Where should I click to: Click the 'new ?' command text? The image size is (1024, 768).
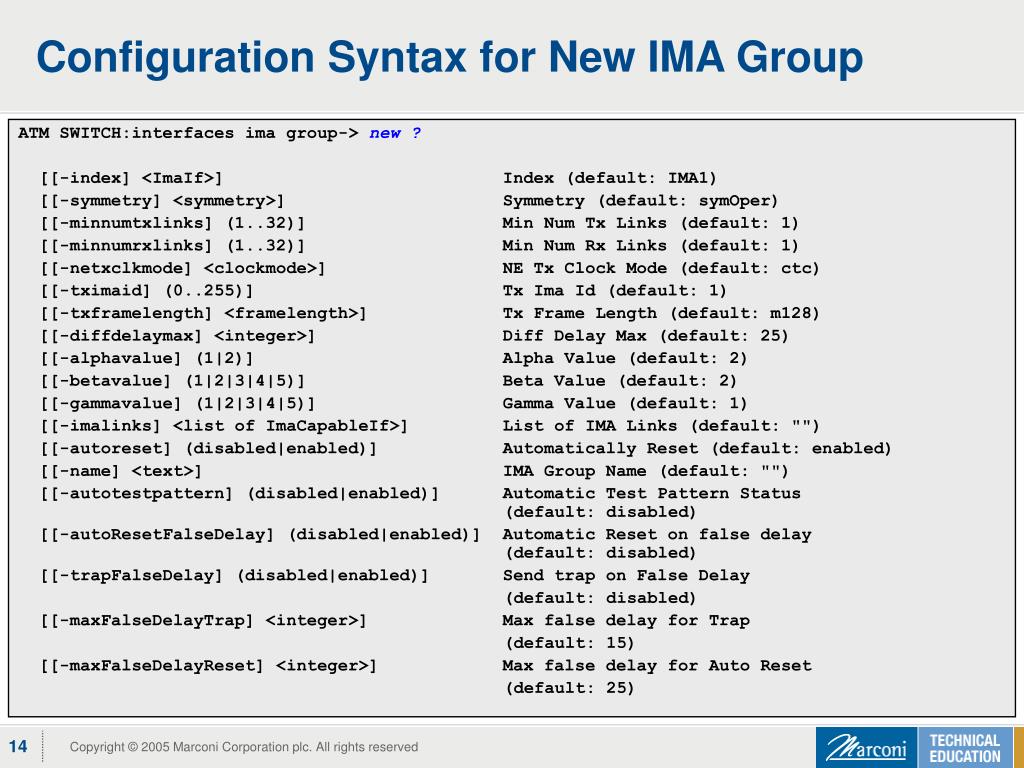tap(395, 133)
